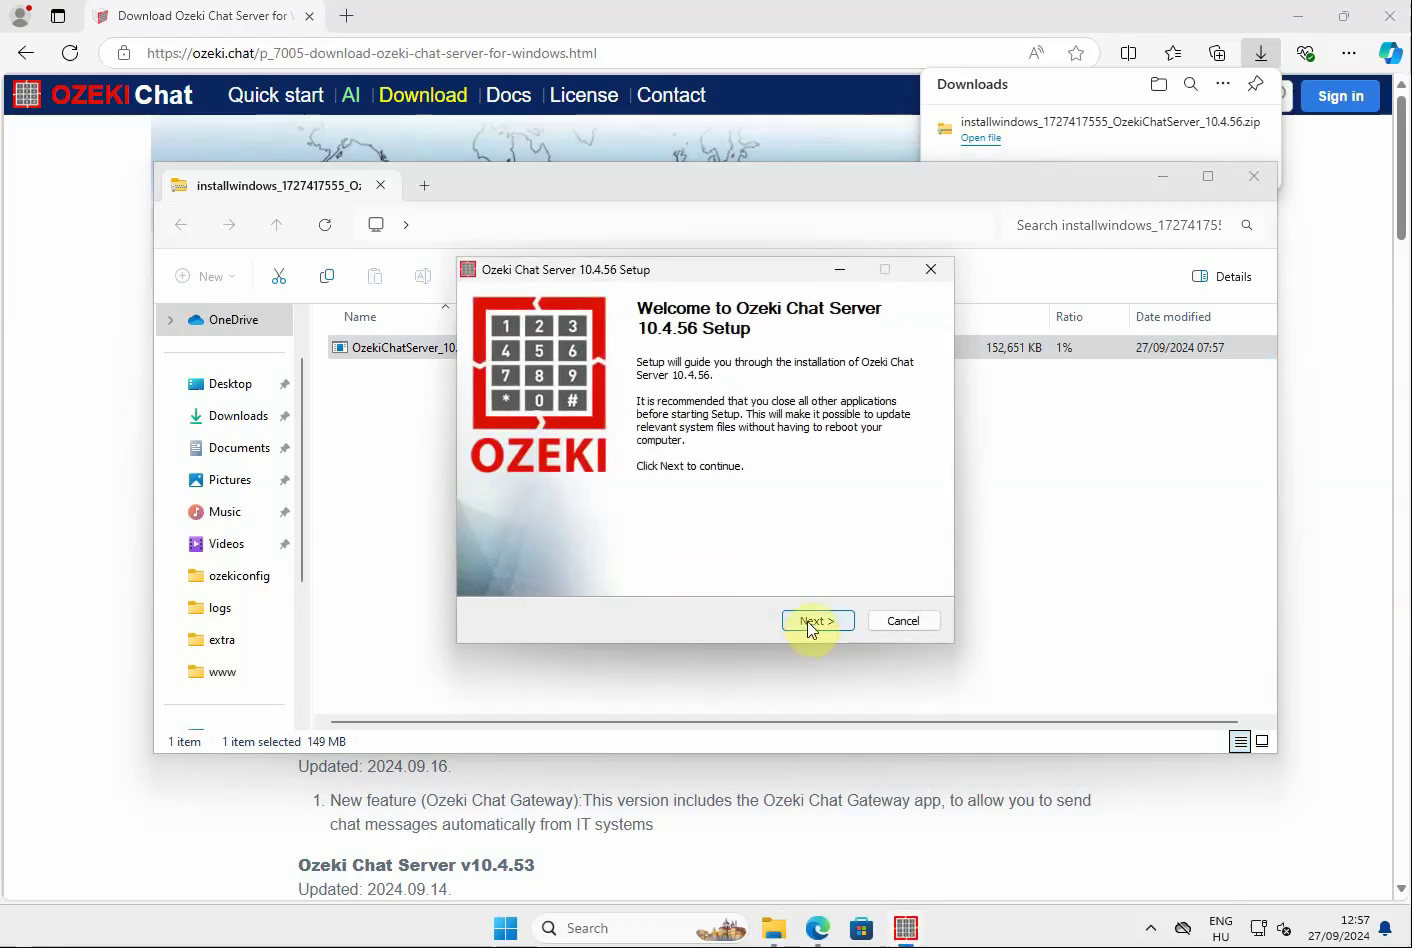Click the Ozeki Chat logo icon in site header
The image size is (1412, 948).
click(27, 95)
